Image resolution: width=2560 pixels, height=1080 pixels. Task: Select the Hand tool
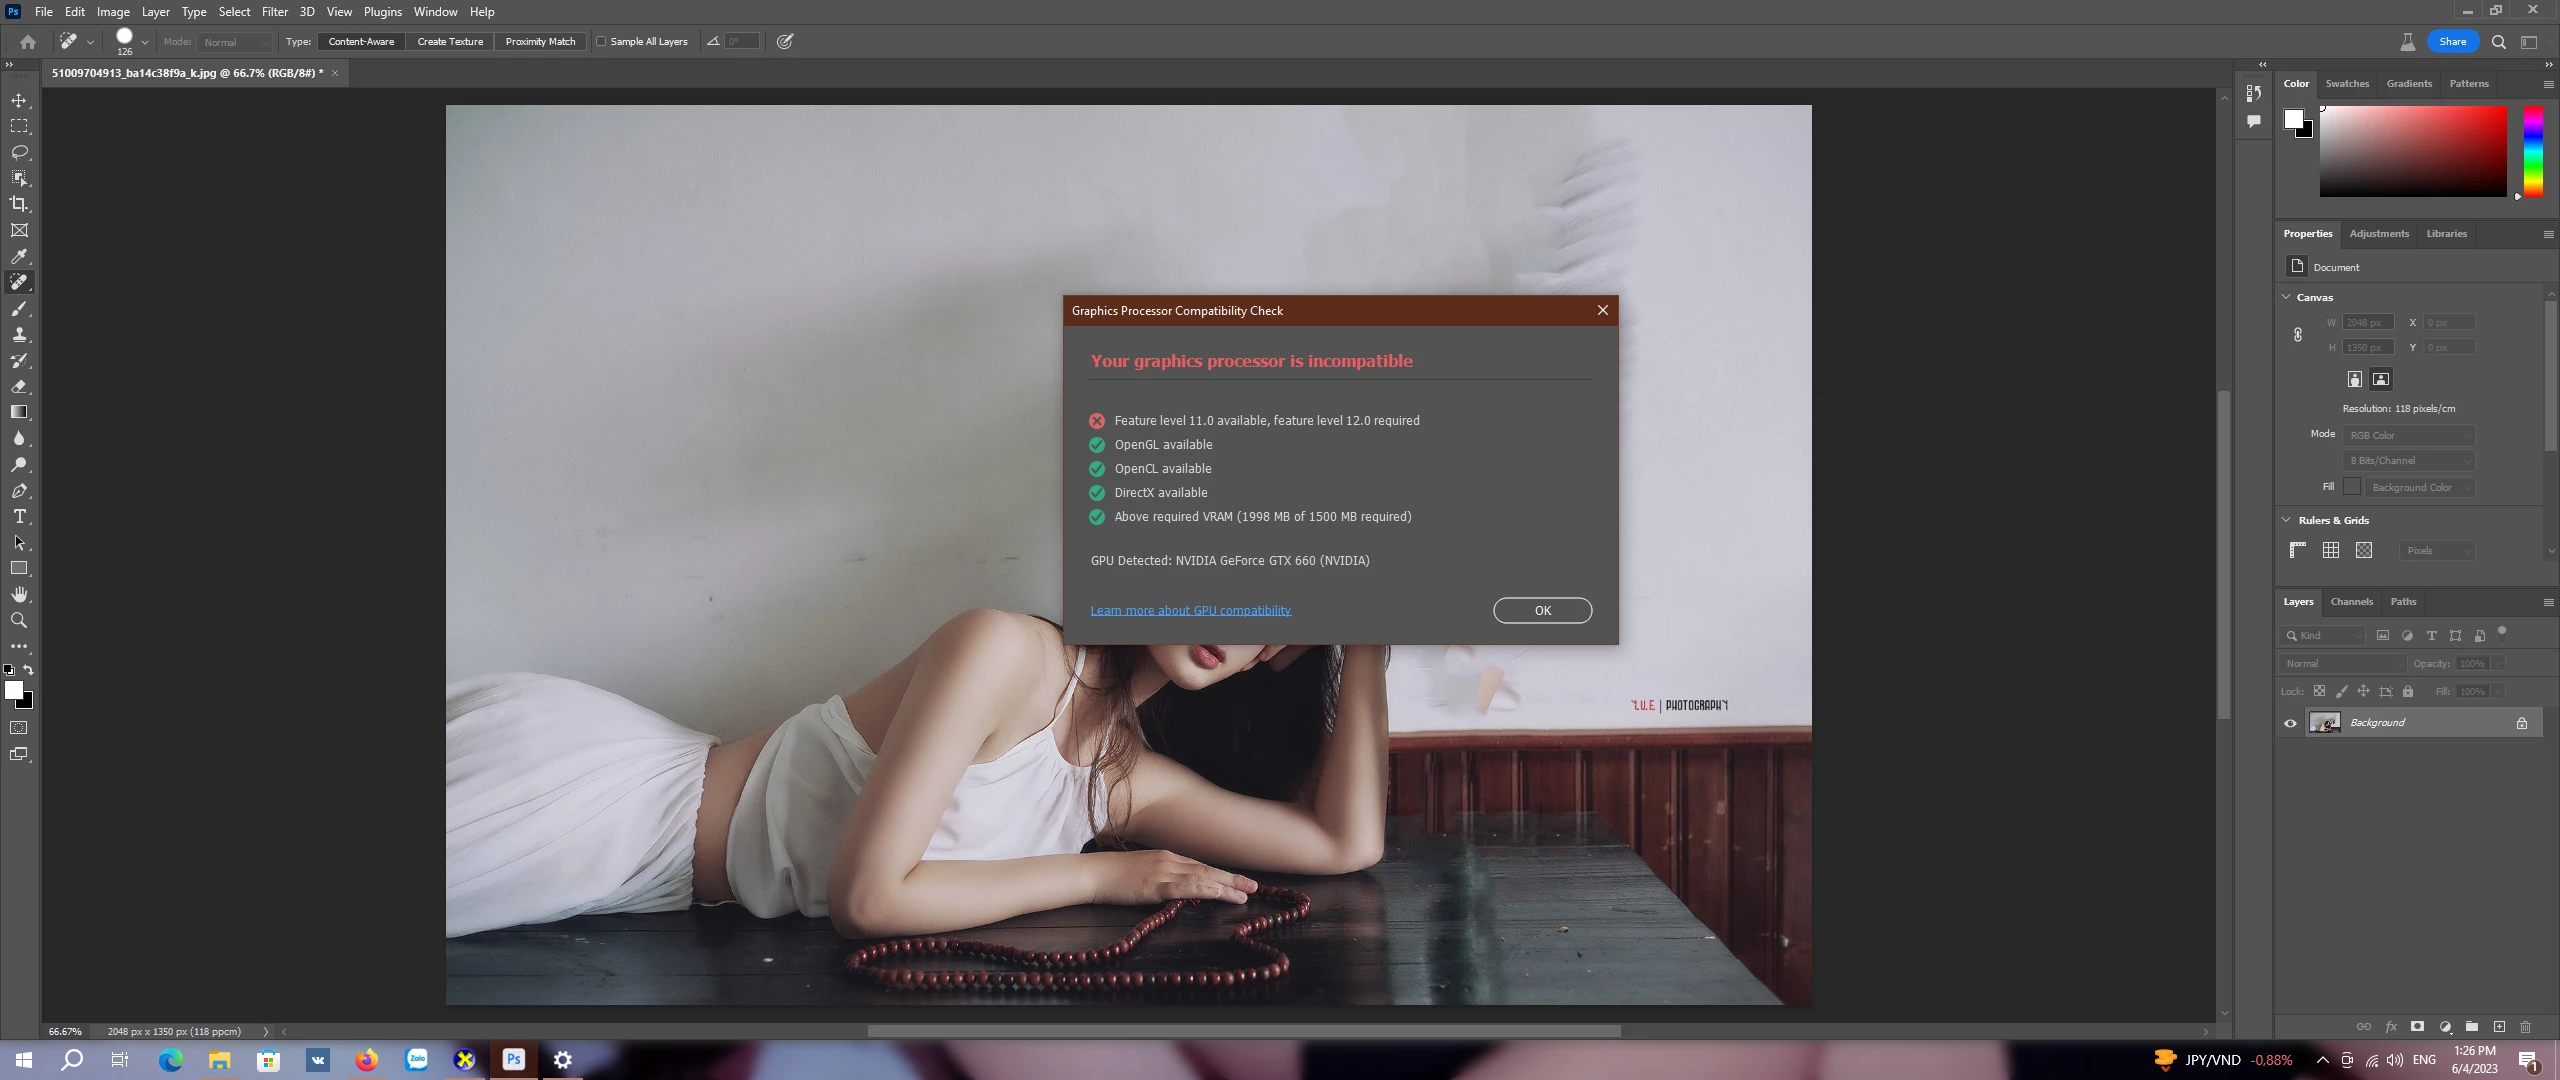pyautogui.click(x=19, y=594)
